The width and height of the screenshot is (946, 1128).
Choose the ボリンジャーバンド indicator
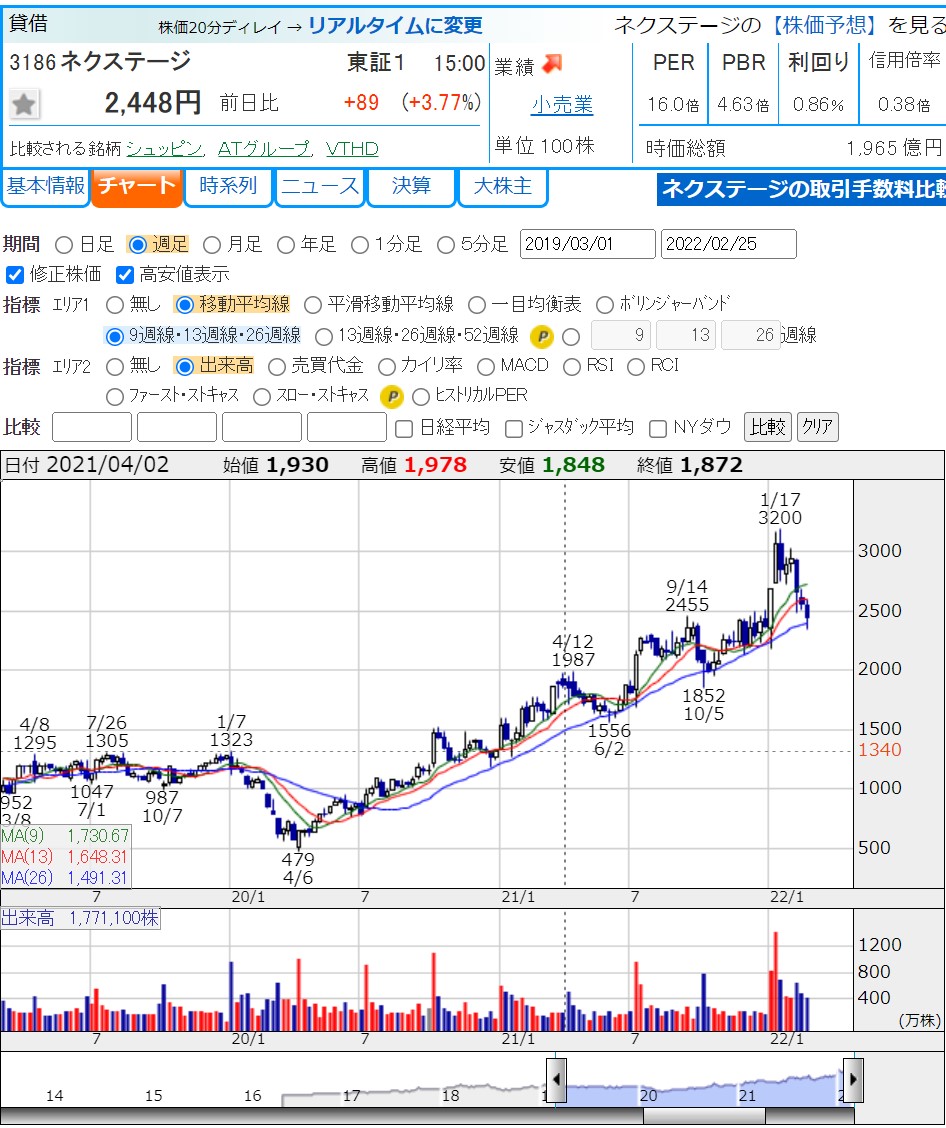pos(605,304)
